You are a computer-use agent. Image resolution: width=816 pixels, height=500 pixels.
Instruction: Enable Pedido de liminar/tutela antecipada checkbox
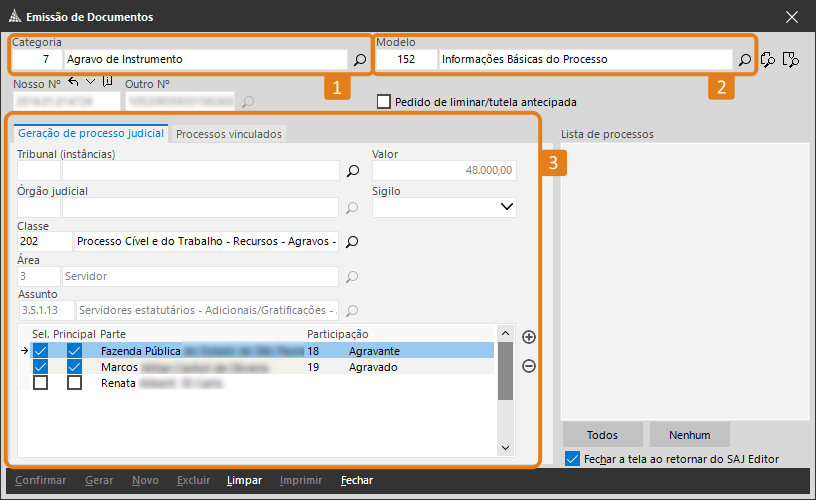point(383,102)
